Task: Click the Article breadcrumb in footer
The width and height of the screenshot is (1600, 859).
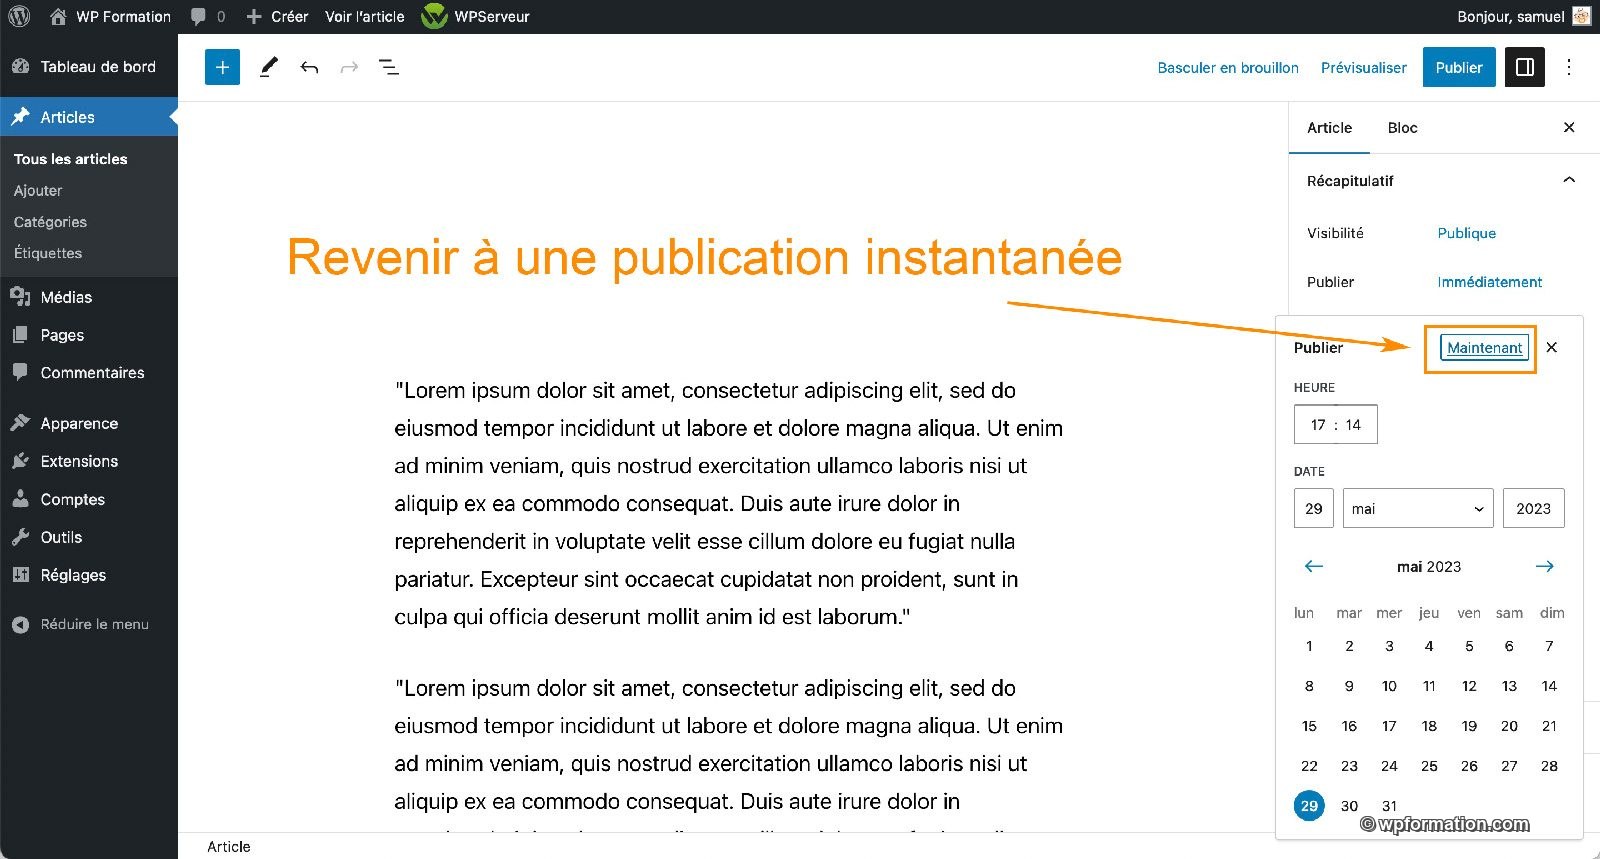Action: tap(228, 847)
